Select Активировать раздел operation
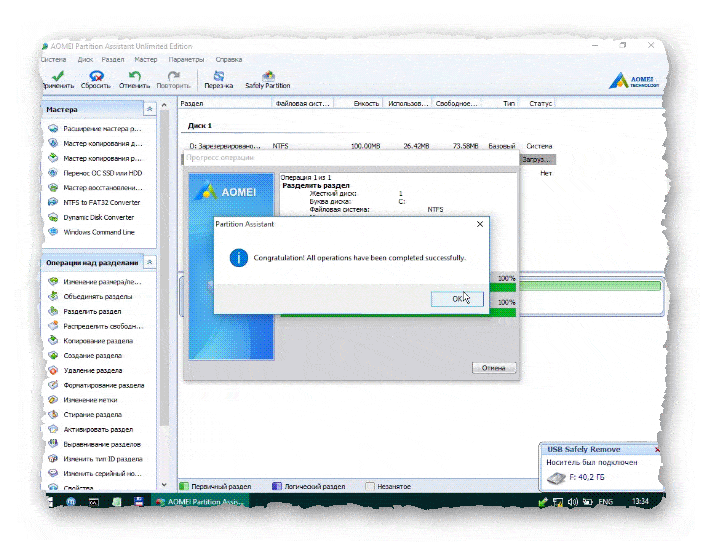 [91, 430]
